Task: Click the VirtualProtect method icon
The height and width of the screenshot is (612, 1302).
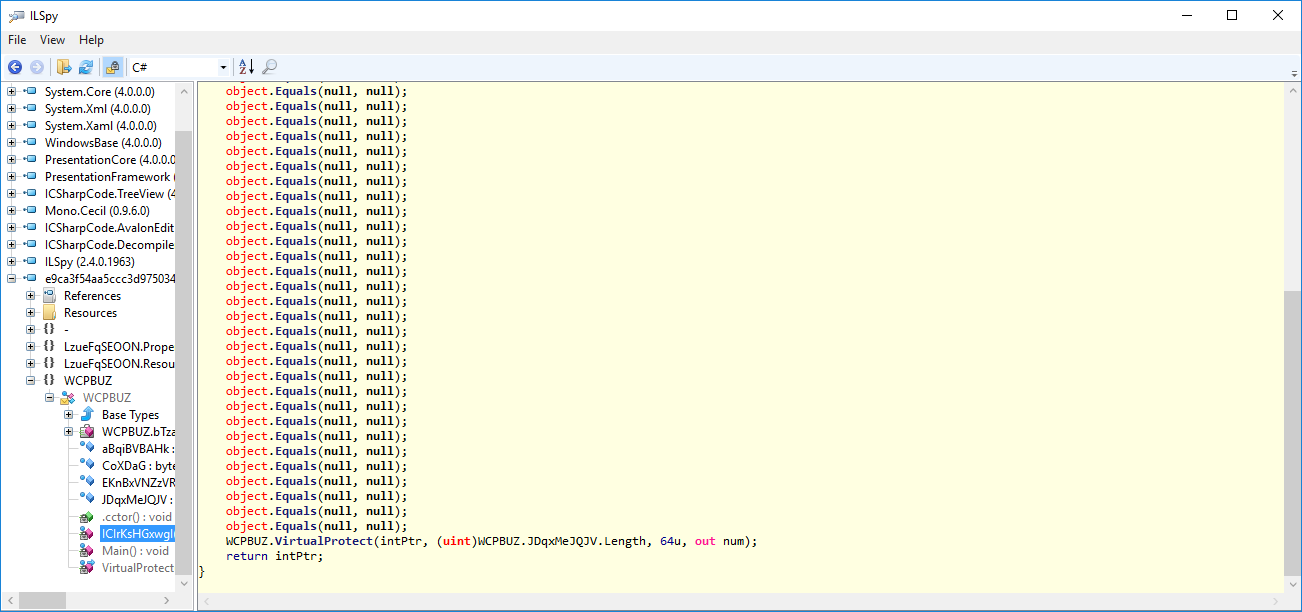Action: click(x=87, y=568)
